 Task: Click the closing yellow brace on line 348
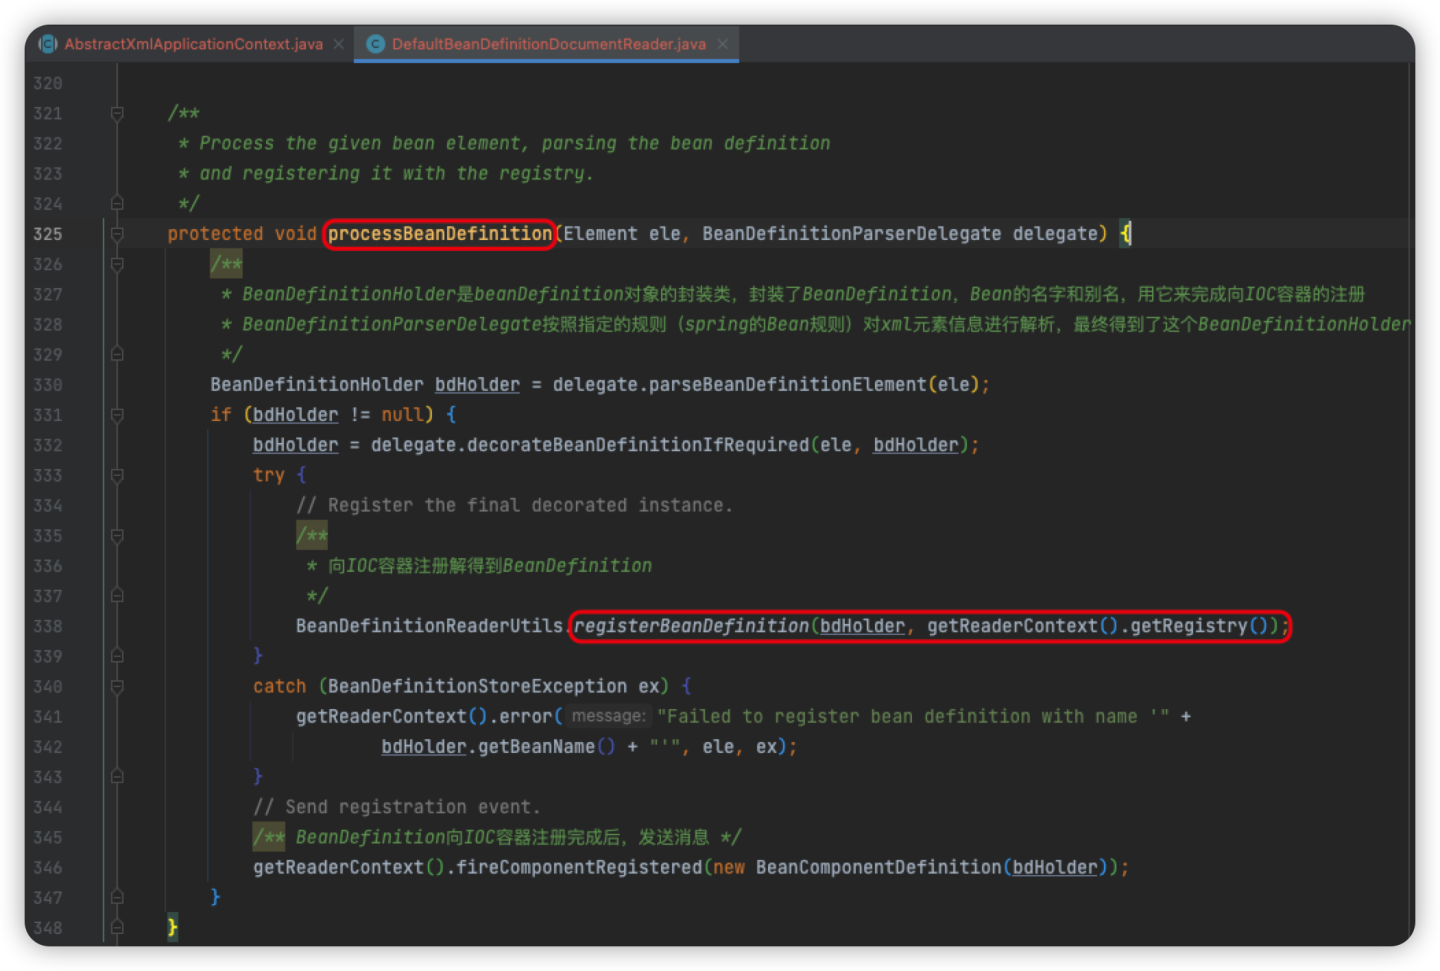coord(172,927)
